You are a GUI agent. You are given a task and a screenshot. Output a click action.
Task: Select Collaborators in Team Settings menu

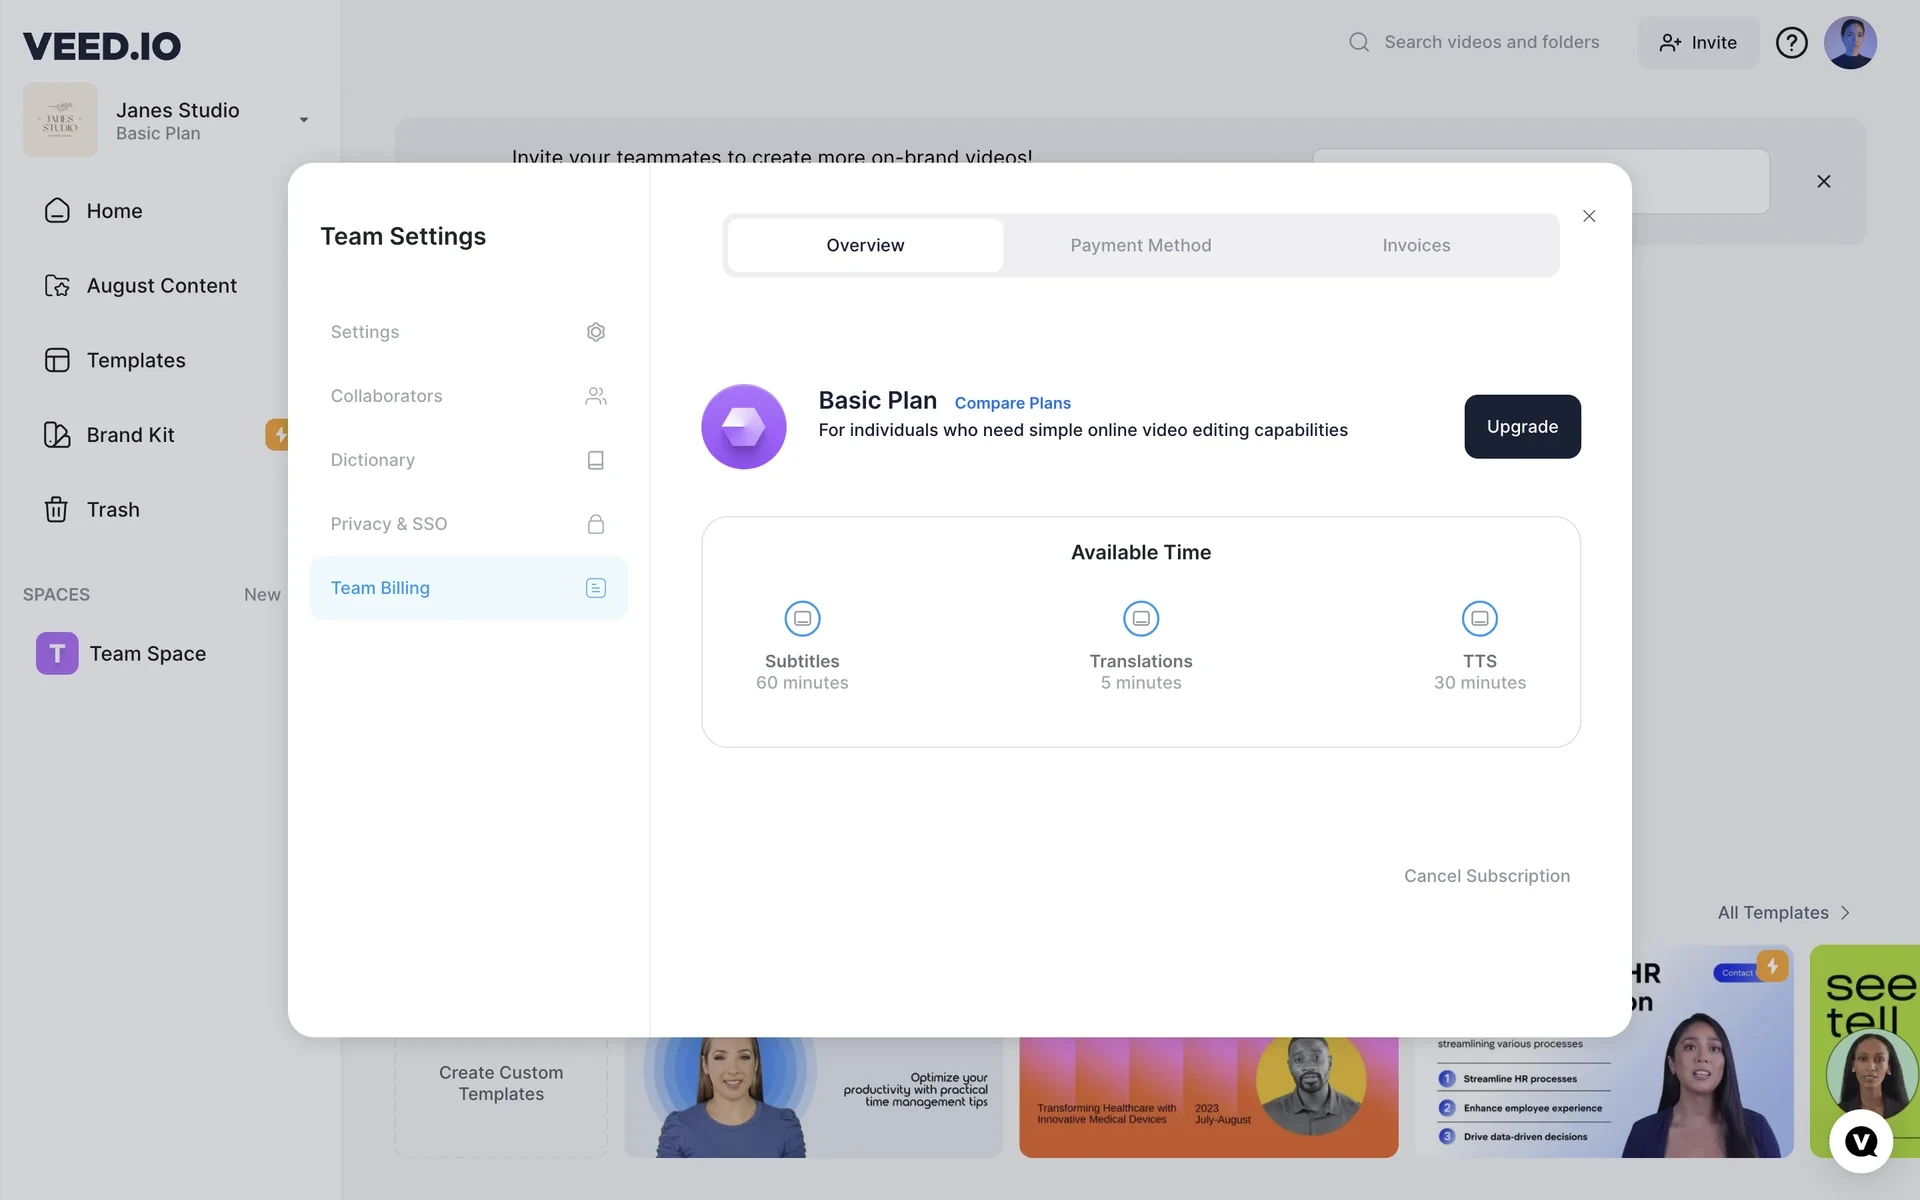(468, 396)
